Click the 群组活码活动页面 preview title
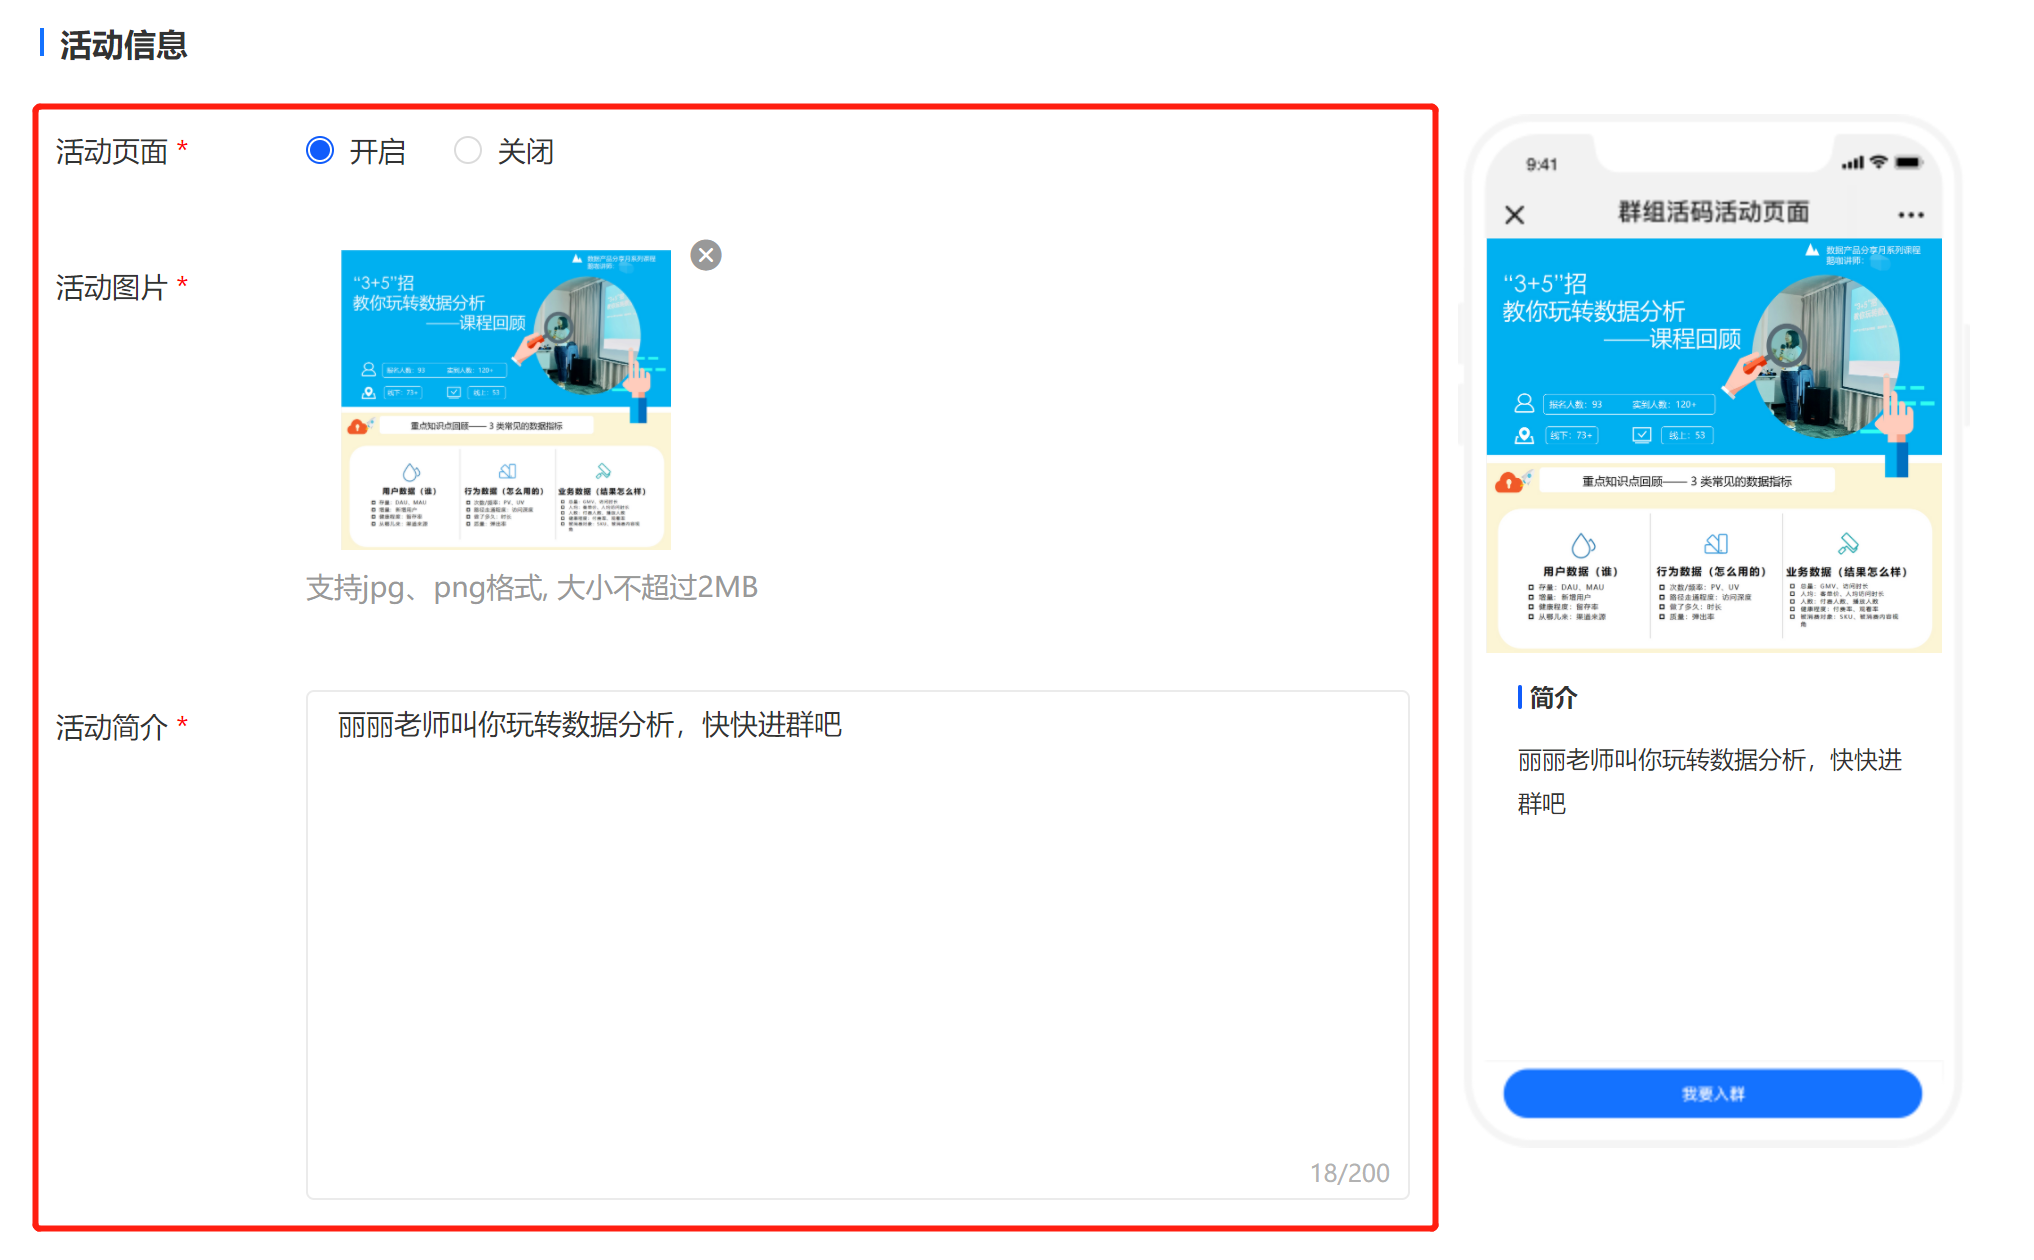This screenshot has height=1260, width=2034. click(1714, 212)
